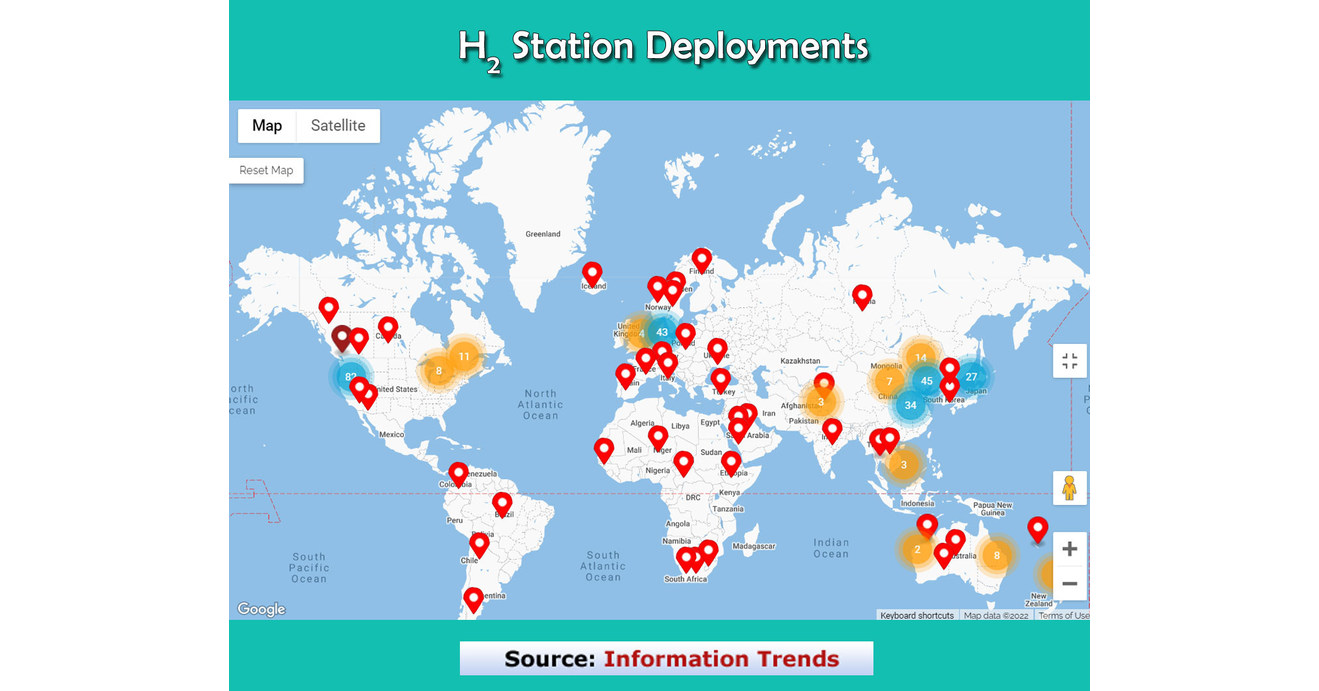1319x691 pixels.
Task: Toggle fullscreen map mode
Action: 1069,360
